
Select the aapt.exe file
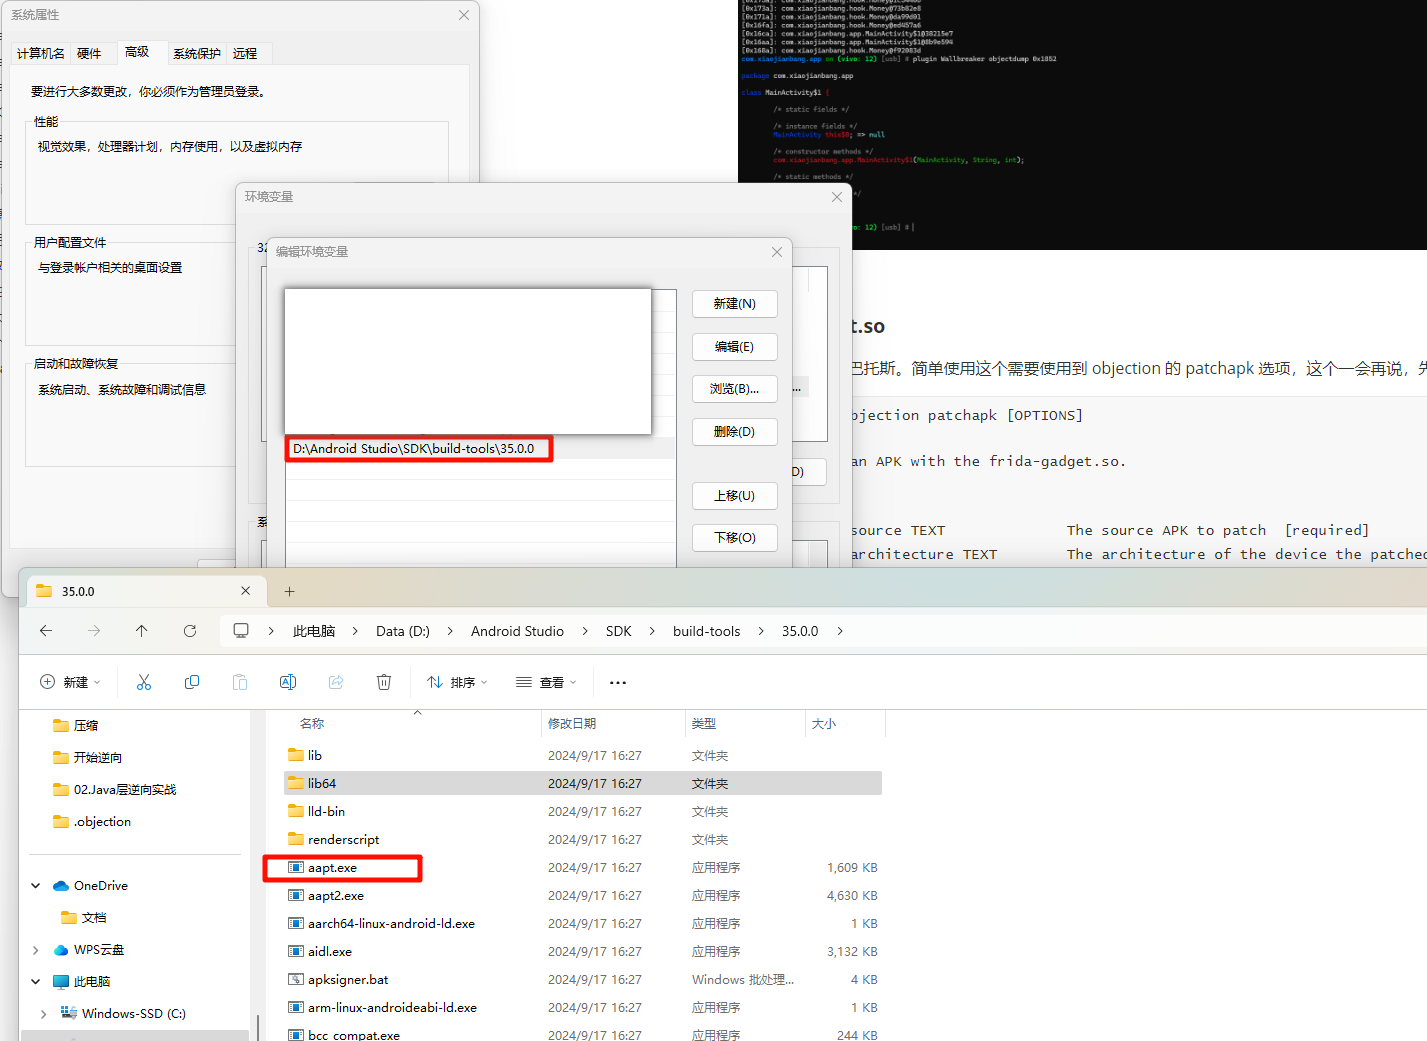332,868
